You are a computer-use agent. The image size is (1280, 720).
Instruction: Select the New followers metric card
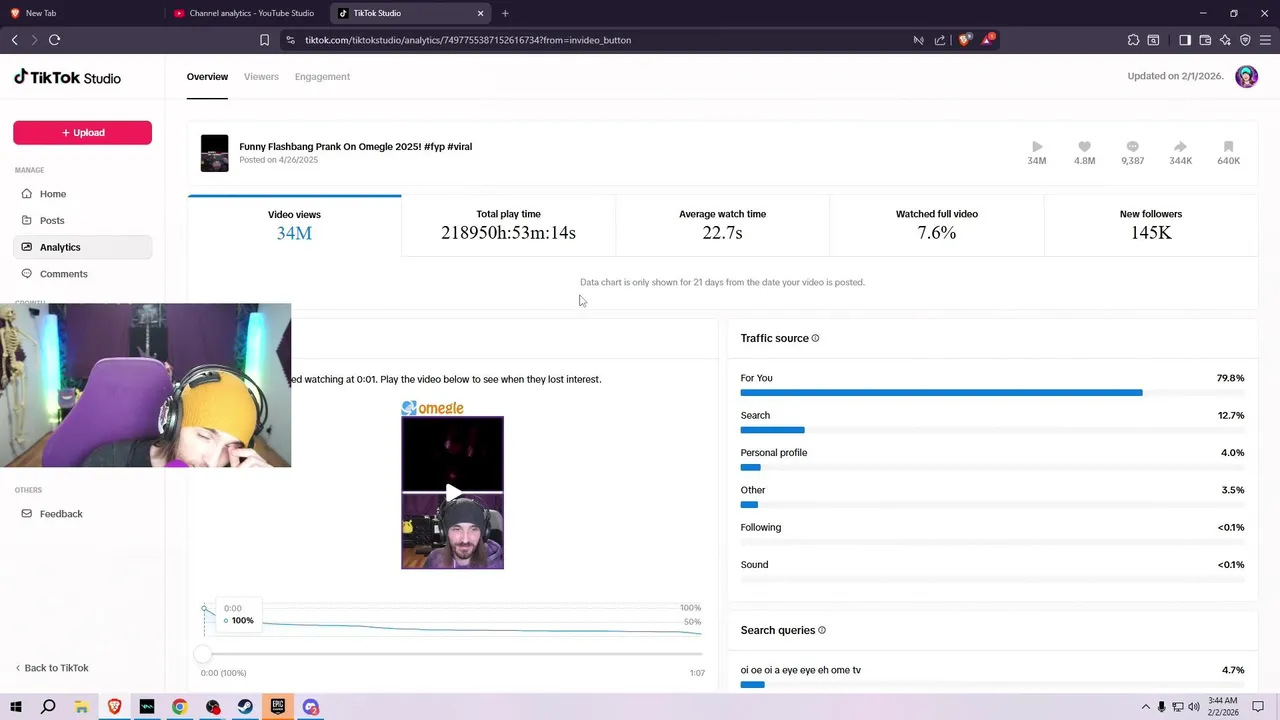[x=1151, y=226]
